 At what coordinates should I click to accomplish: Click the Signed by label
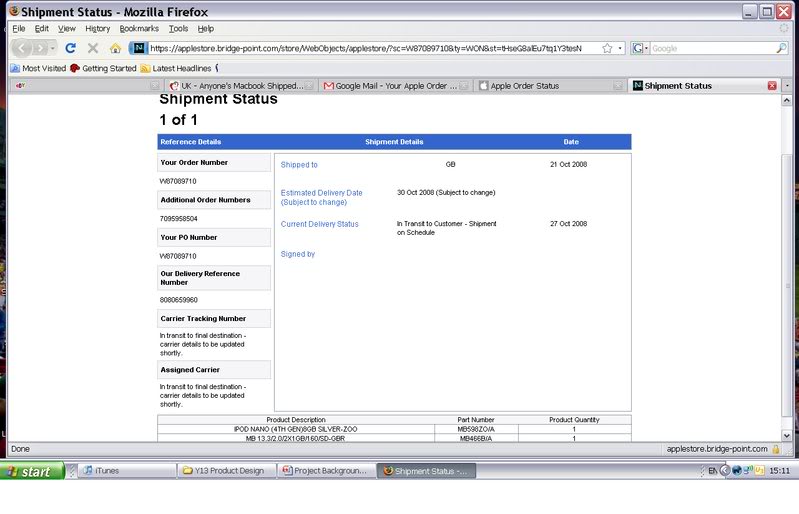pos(298,254)
